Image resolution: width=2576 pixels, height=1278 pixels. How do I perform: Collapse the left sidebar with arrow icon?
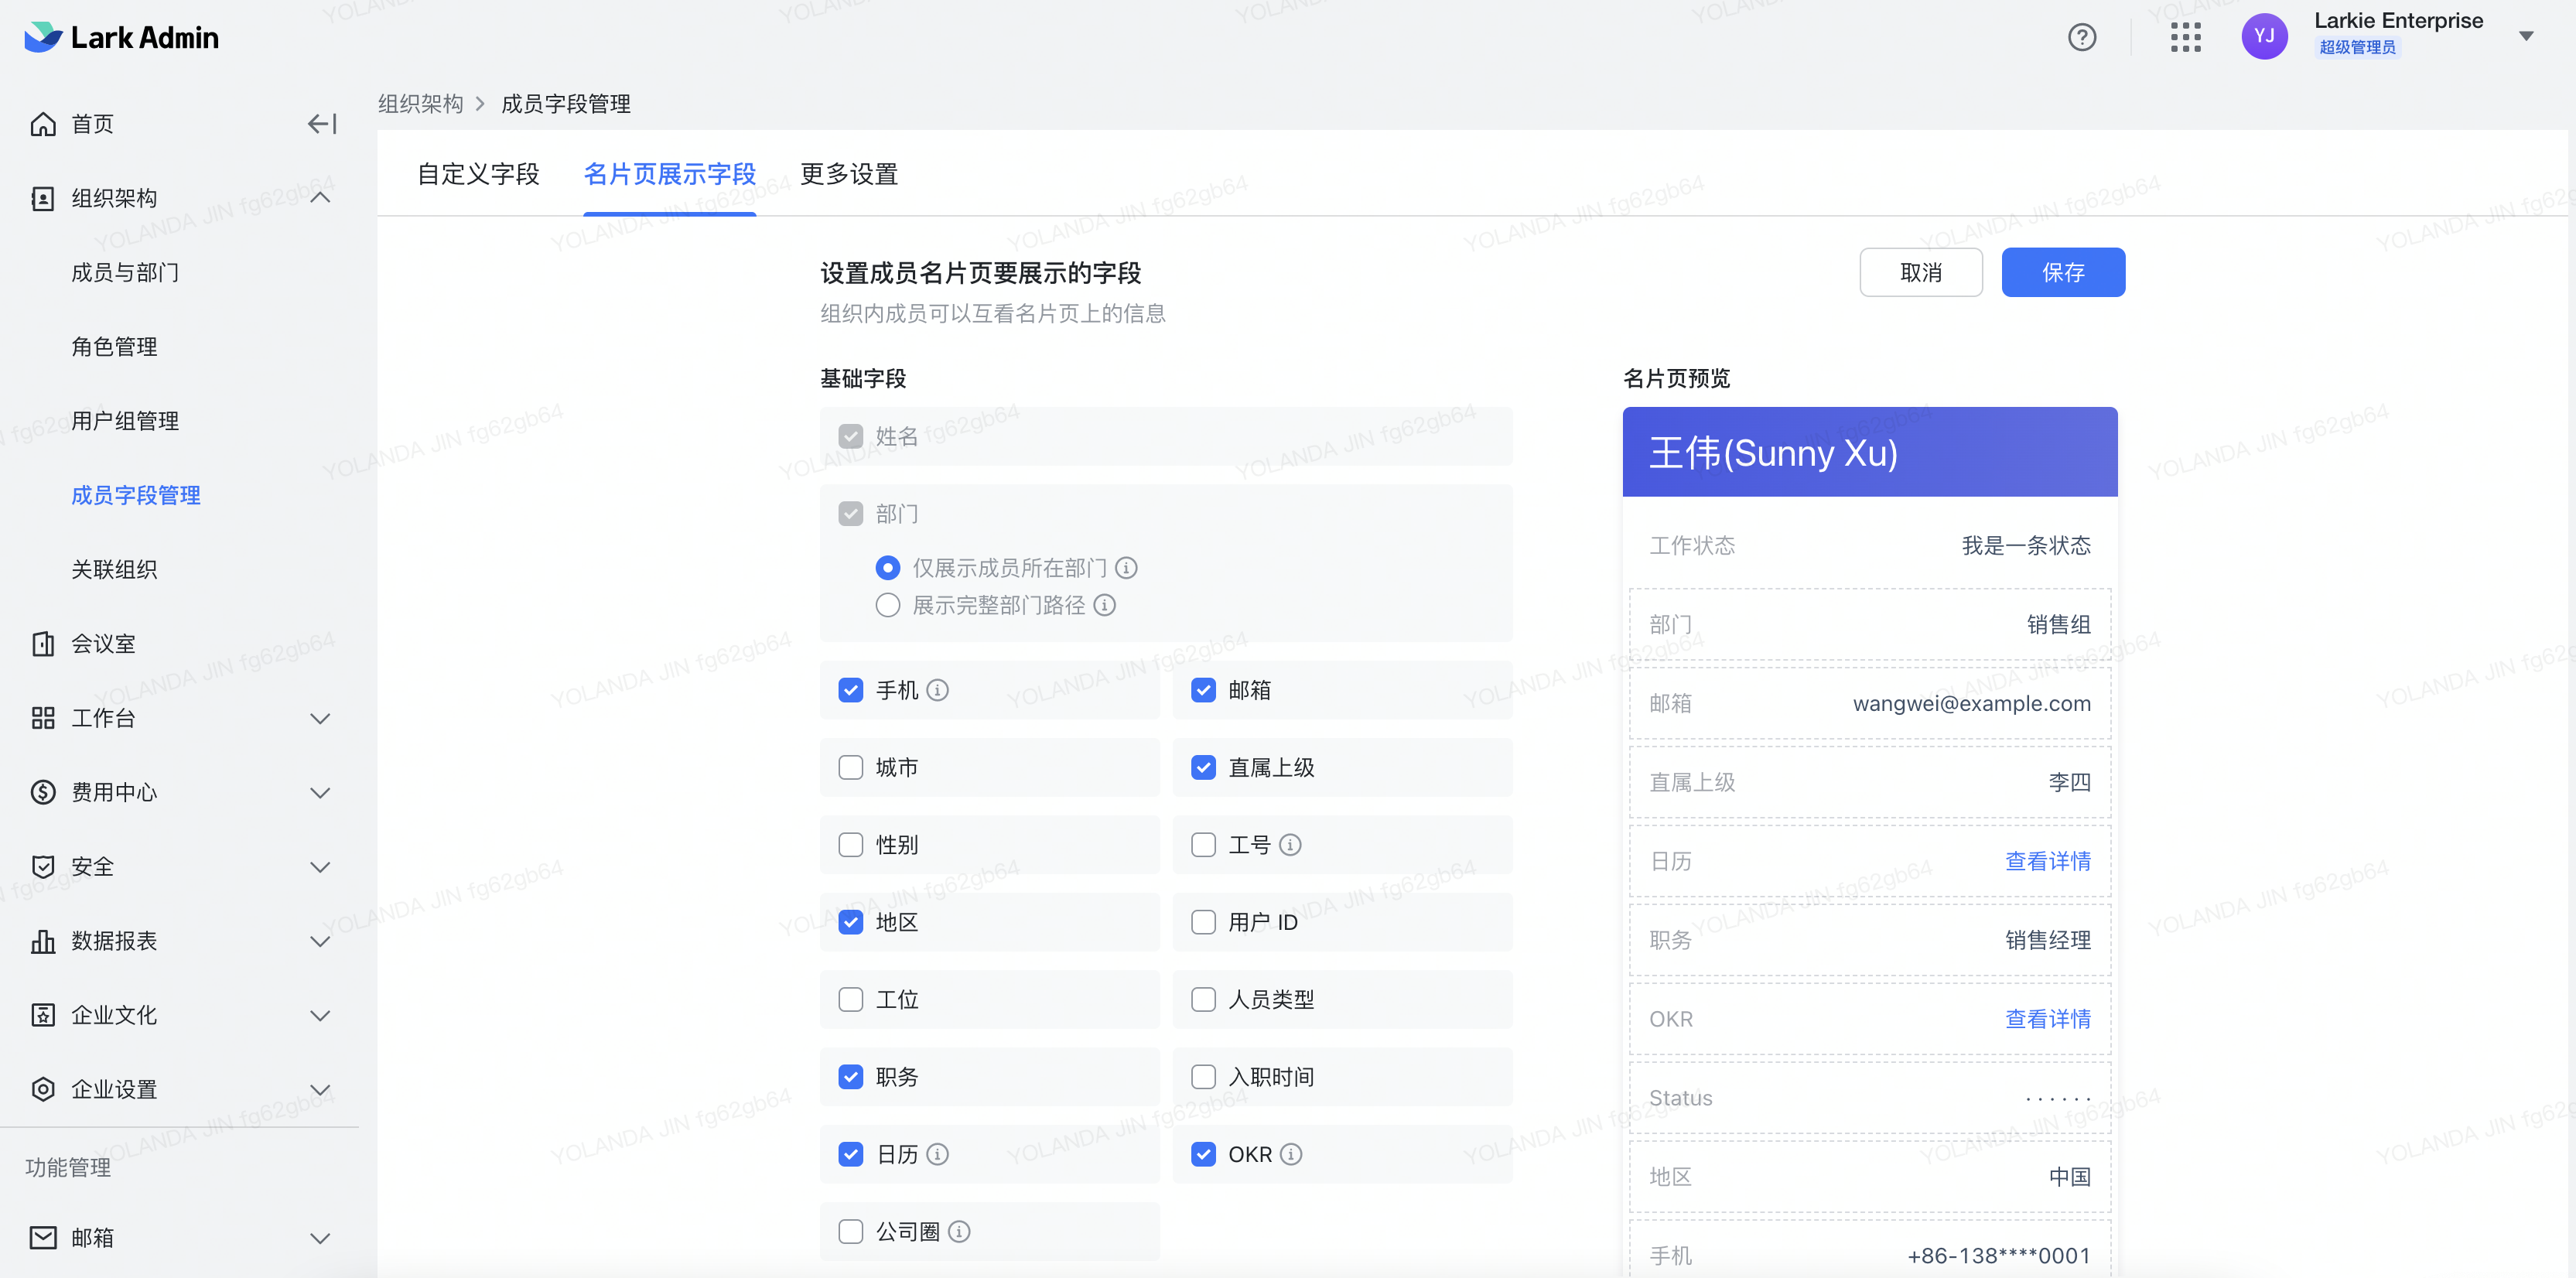320,123
